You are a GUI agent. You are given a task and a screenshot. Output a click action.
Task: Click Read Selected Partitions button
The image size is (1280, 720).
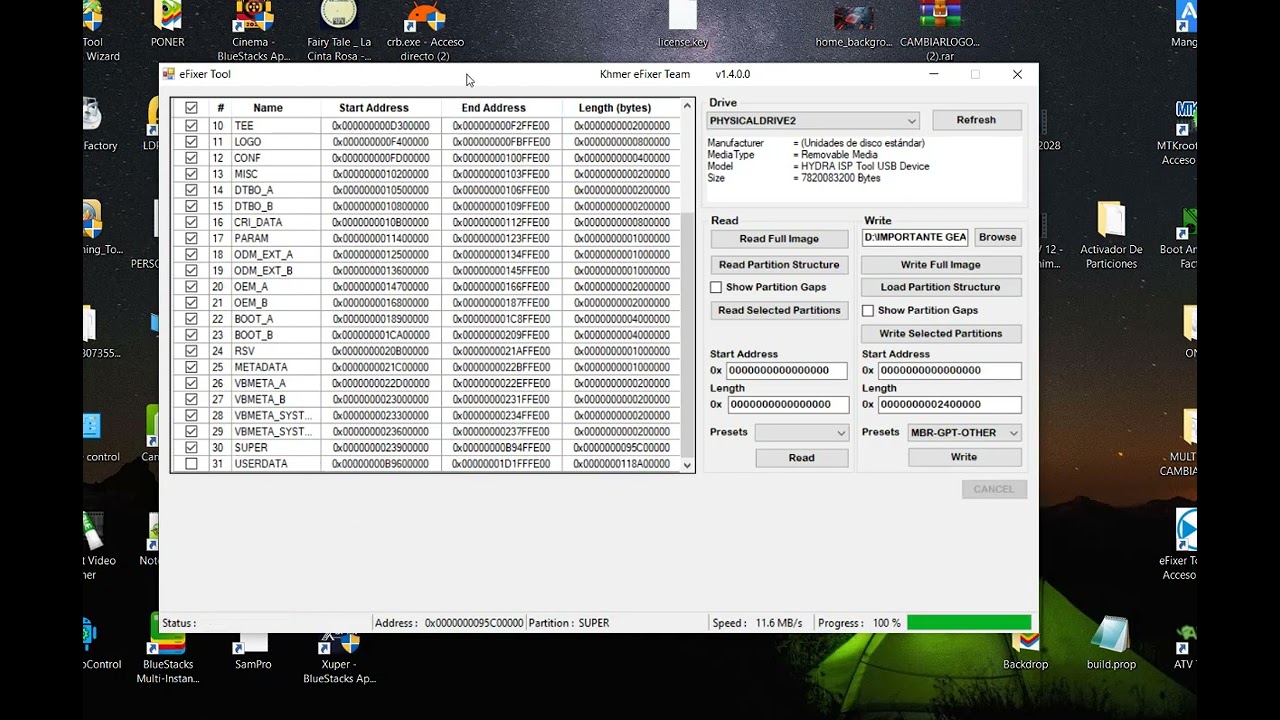[779, 311]
